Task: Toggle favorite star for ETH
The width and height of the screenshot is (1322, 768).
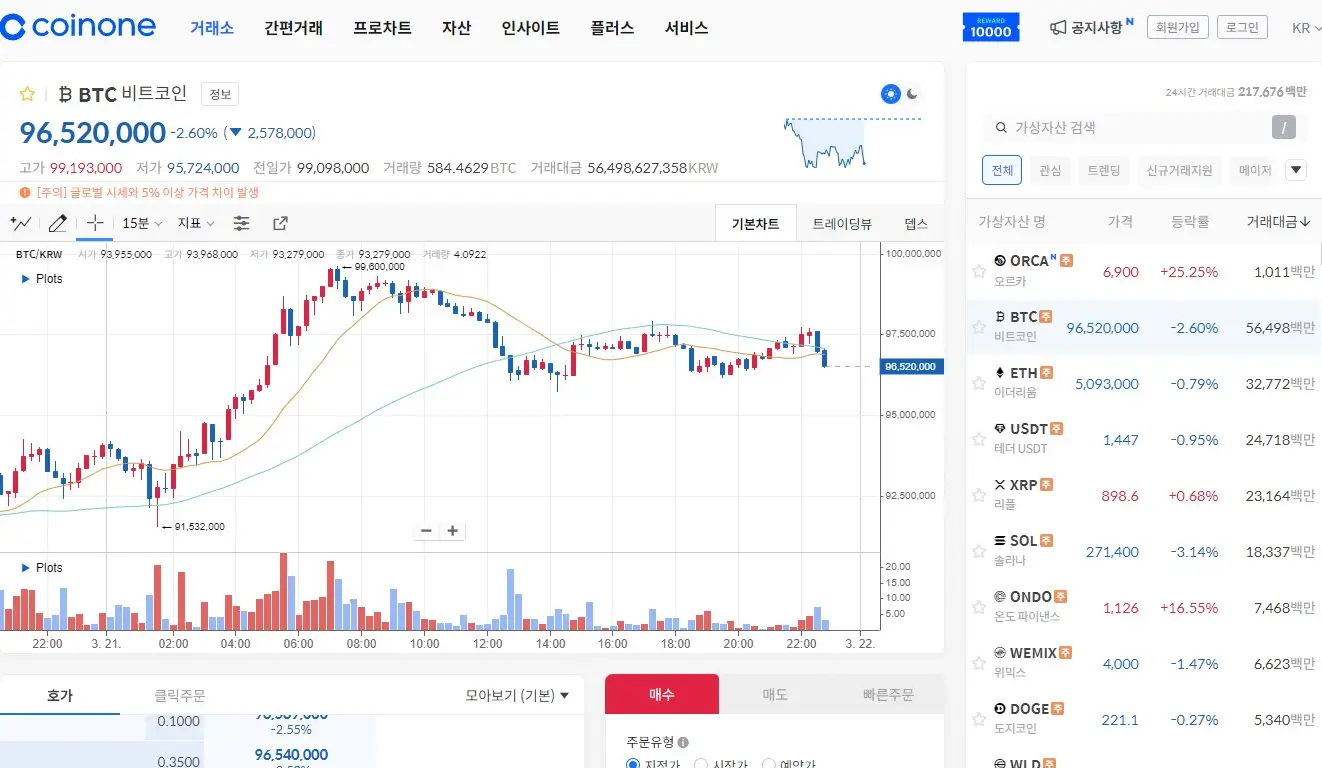Action: 979,383
